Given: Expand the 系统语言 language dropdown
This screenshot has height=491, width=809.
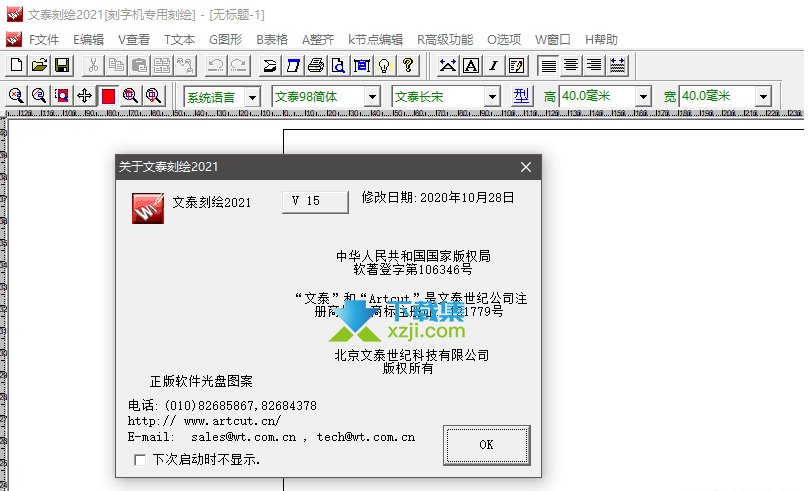Looking at the screenshot, I should pyautogui.click(x=252, y=96).
